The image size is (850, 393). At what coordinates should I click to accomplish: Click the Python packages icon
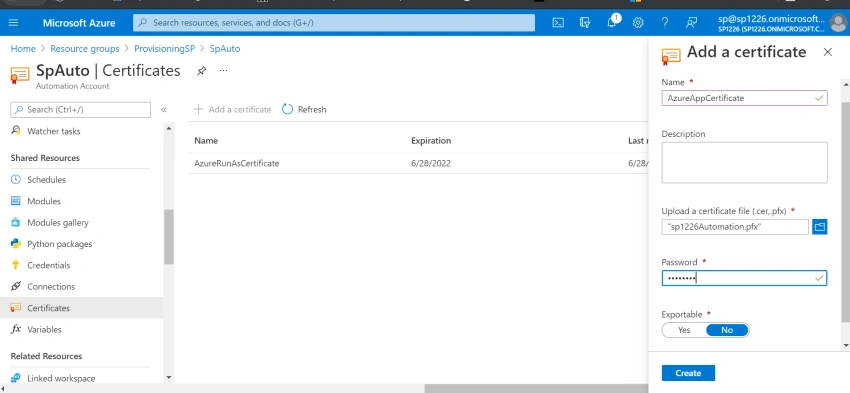(16, 244)
